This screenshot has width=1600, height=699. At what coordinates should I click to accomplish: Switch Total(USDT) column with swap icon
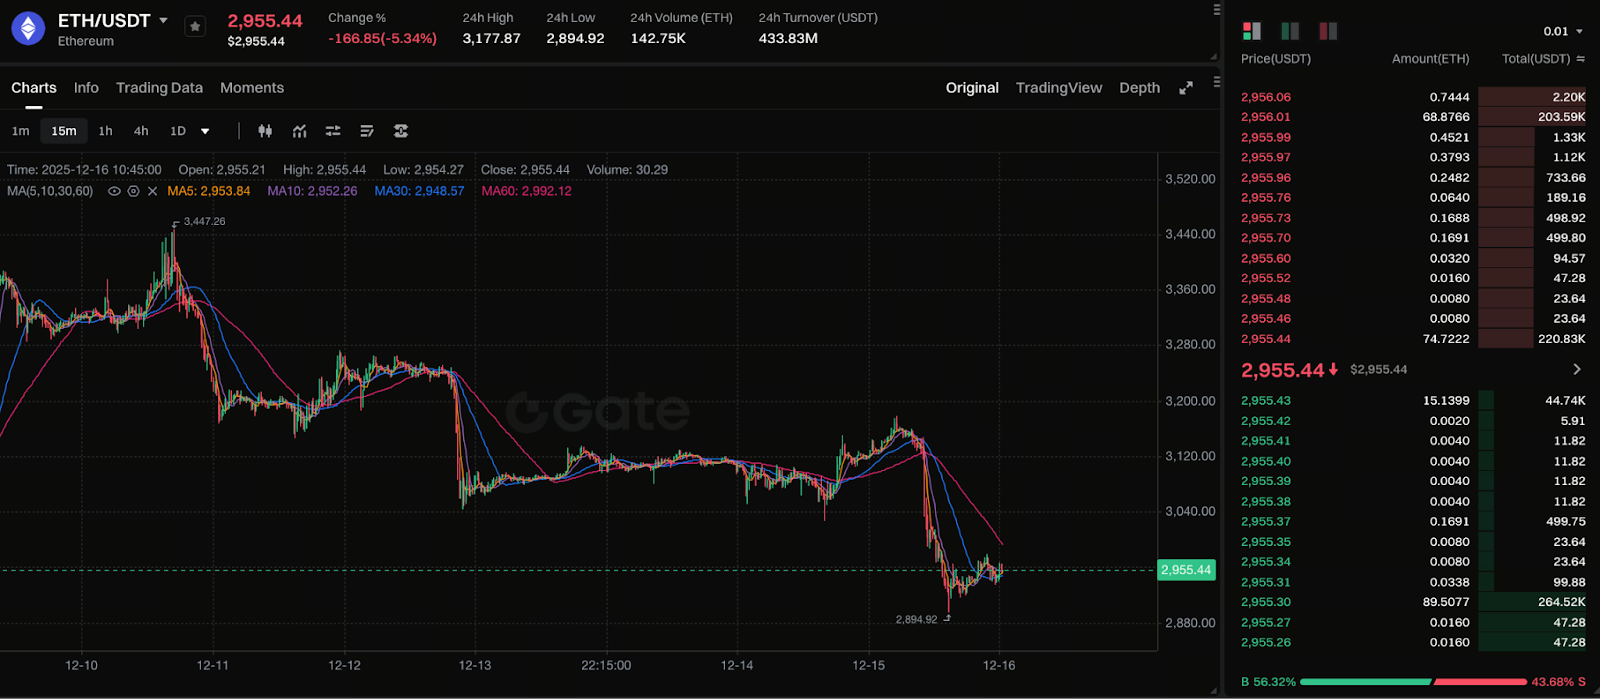[x=1580, y=59]
